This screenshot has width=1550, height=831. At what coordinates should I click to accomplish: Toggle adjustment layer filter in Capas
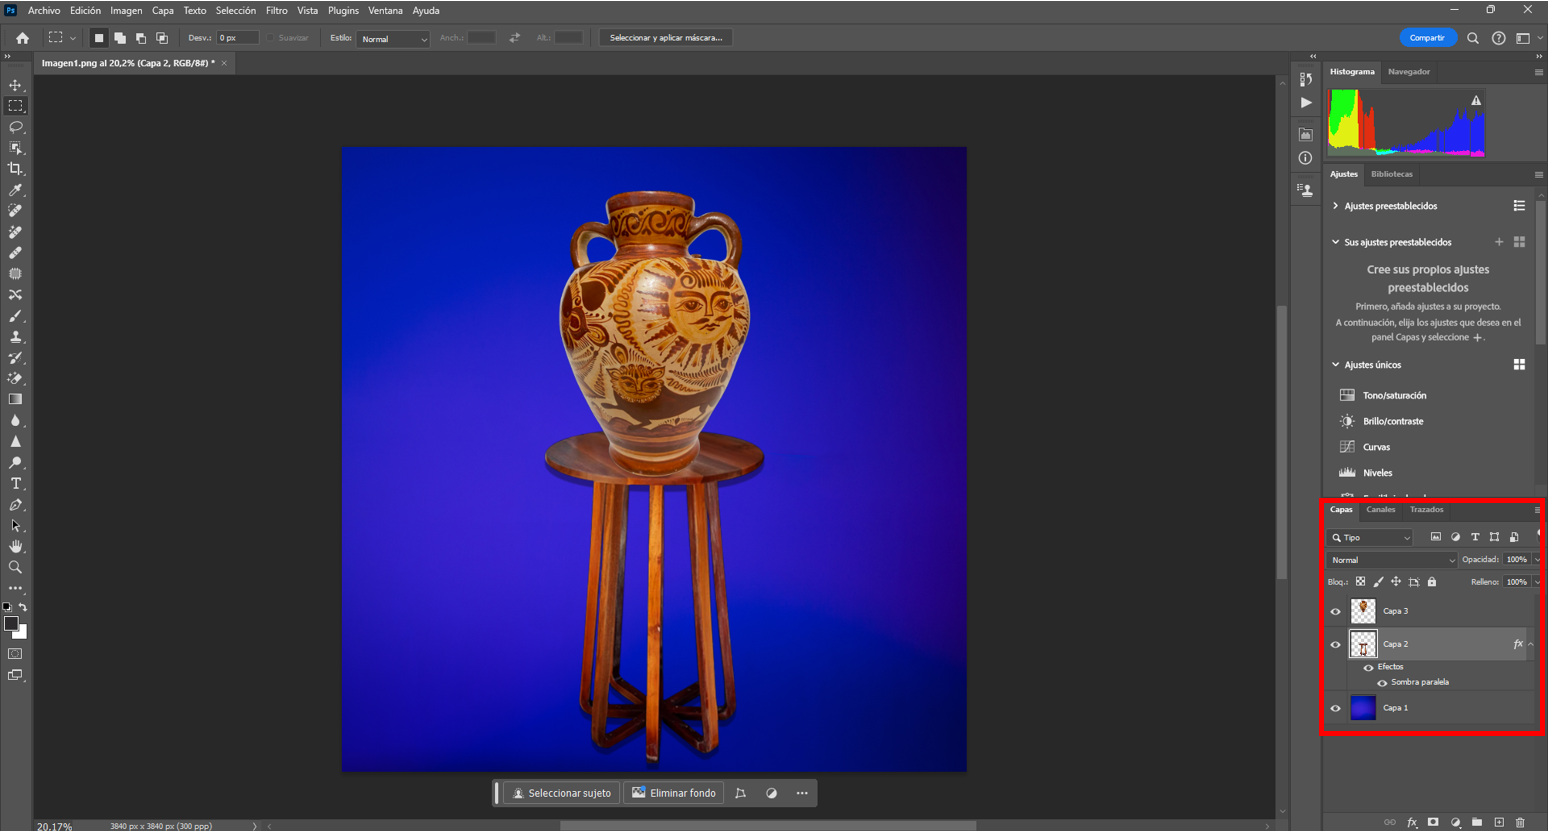tap(1455, 537)
